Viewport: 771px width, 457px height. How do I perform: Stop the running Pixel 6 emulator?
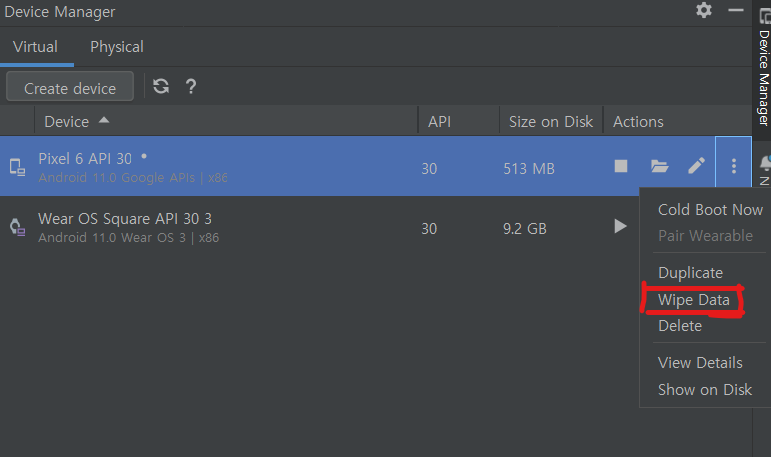coord(621,167)
